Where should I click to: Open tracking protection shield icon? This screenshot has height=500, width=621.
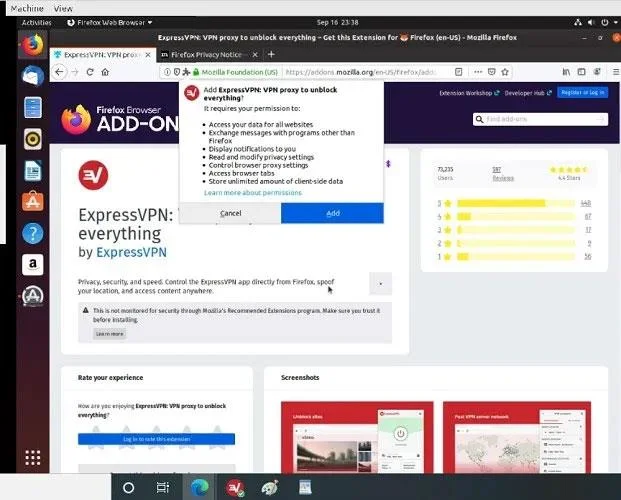click(x=177, y=72)
